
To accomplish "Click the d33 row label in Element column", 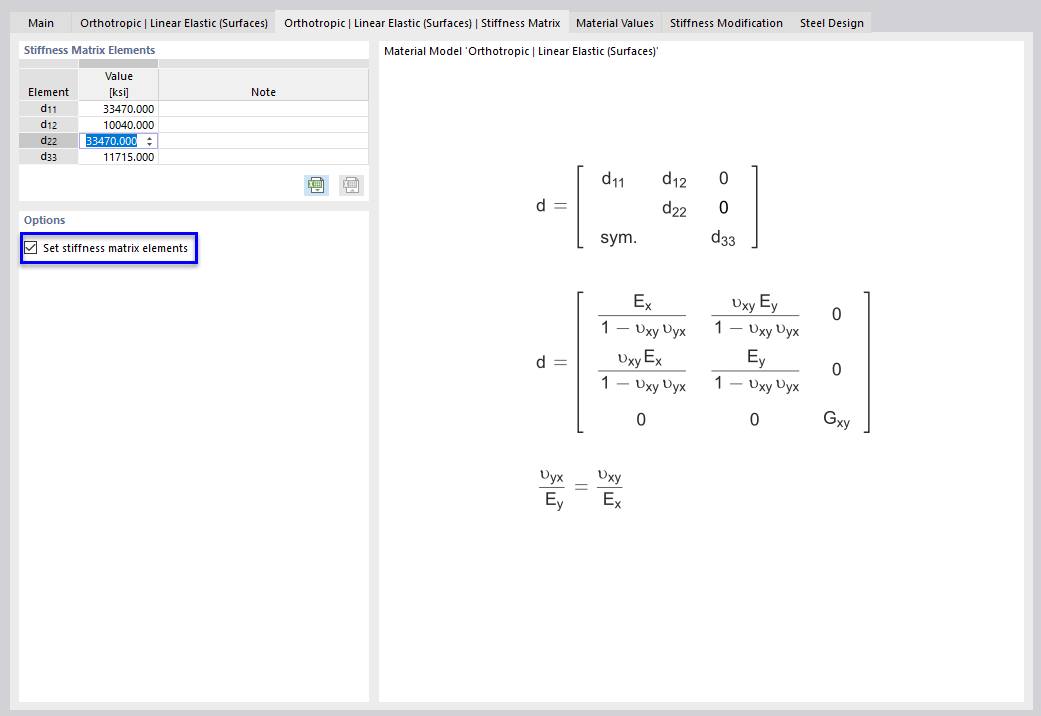I will (47, 156).
